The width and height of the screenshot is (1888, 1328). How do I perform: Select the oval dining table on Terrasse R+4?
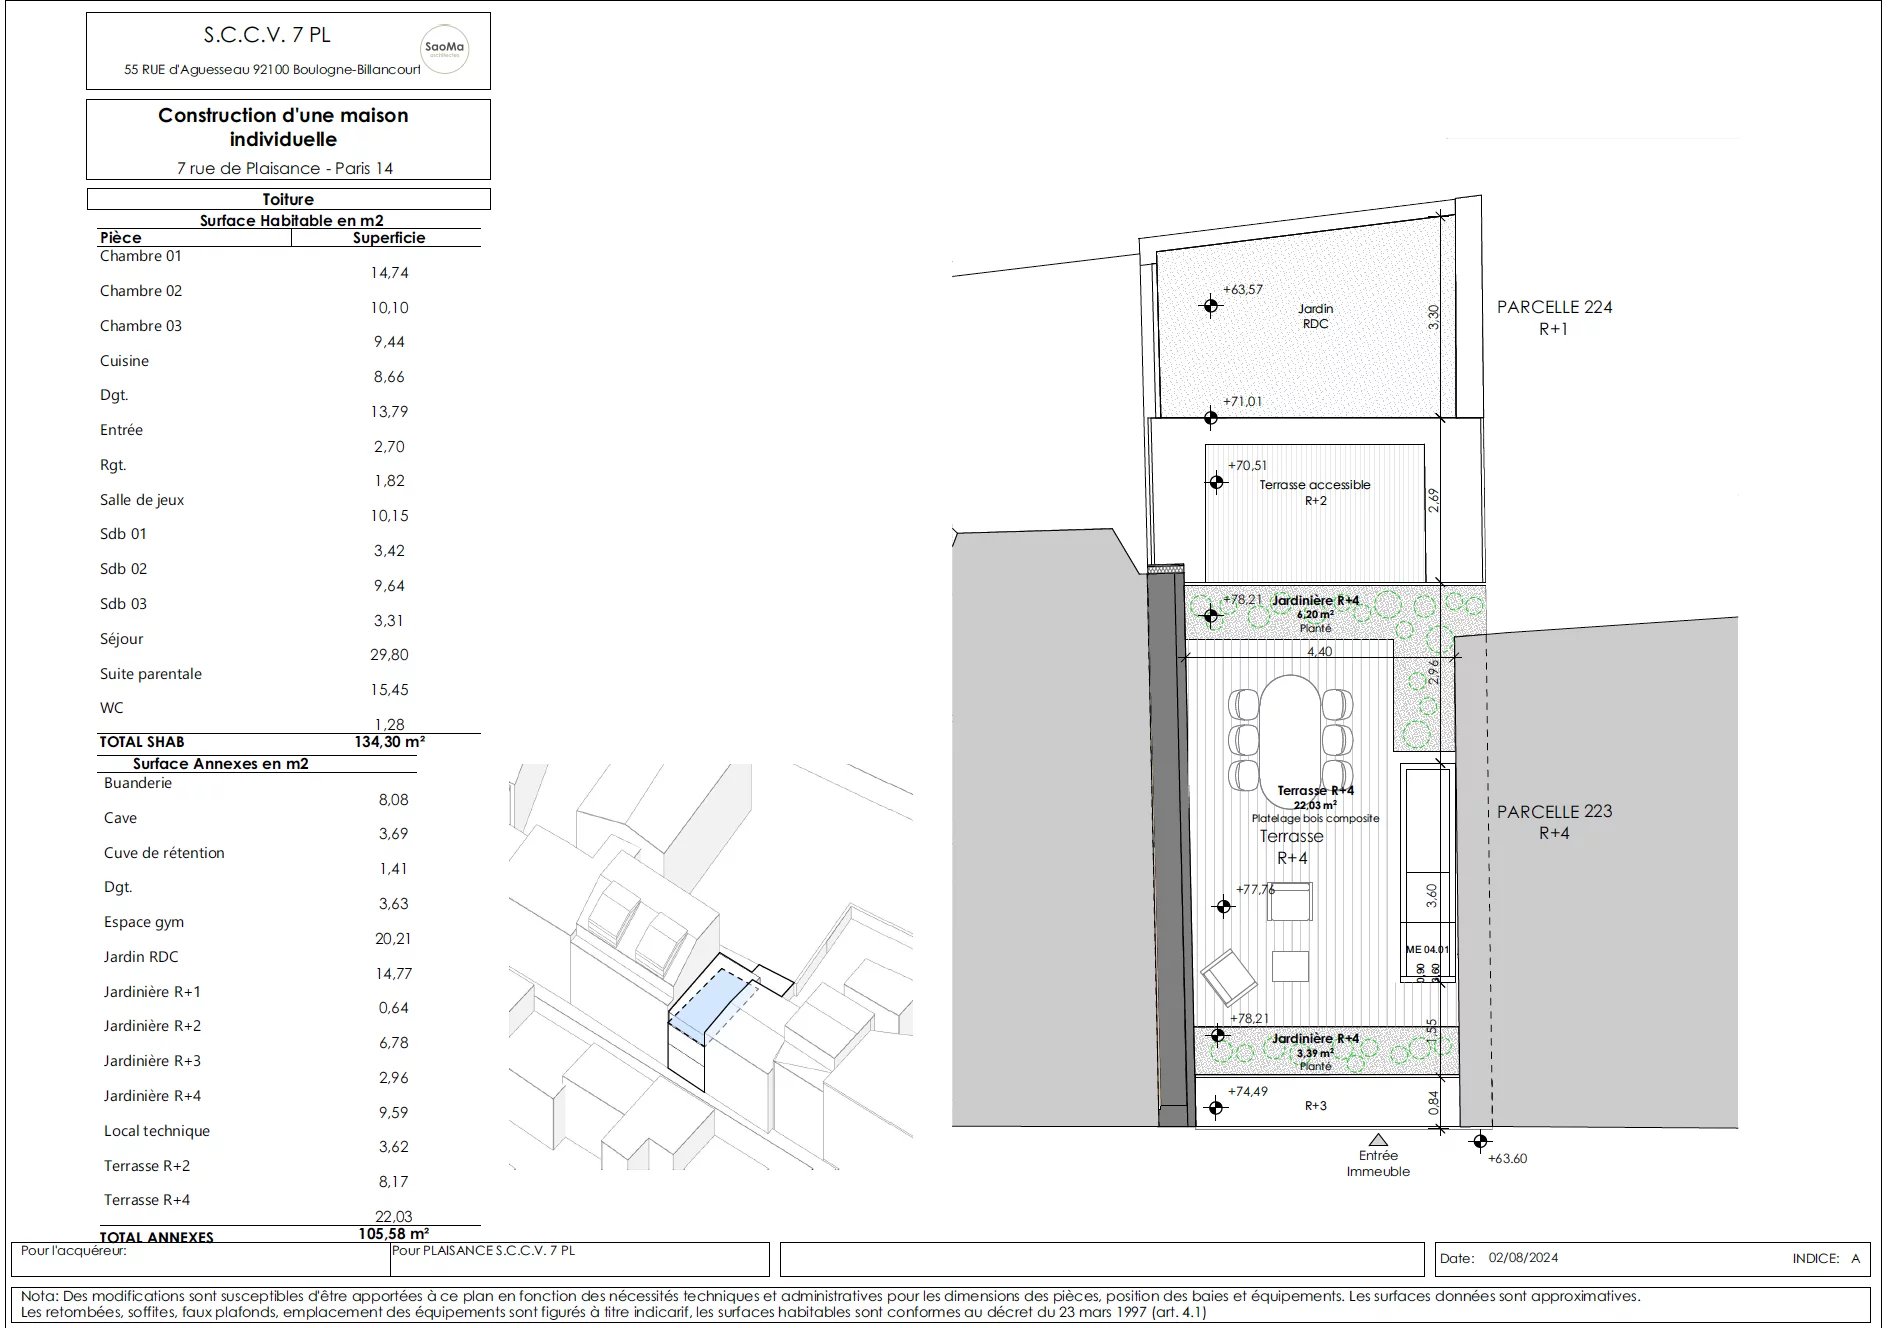(1289, 734)
